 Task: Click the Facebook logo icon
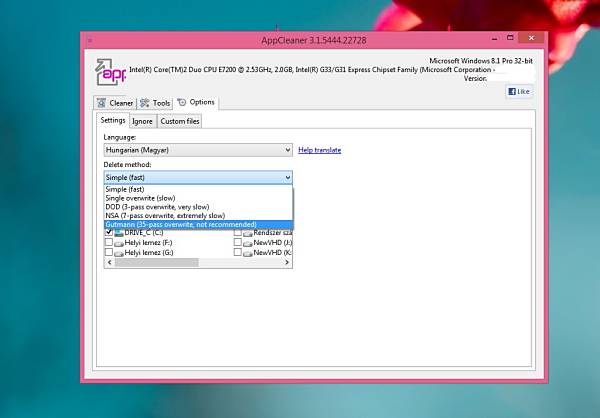(512, 91)
